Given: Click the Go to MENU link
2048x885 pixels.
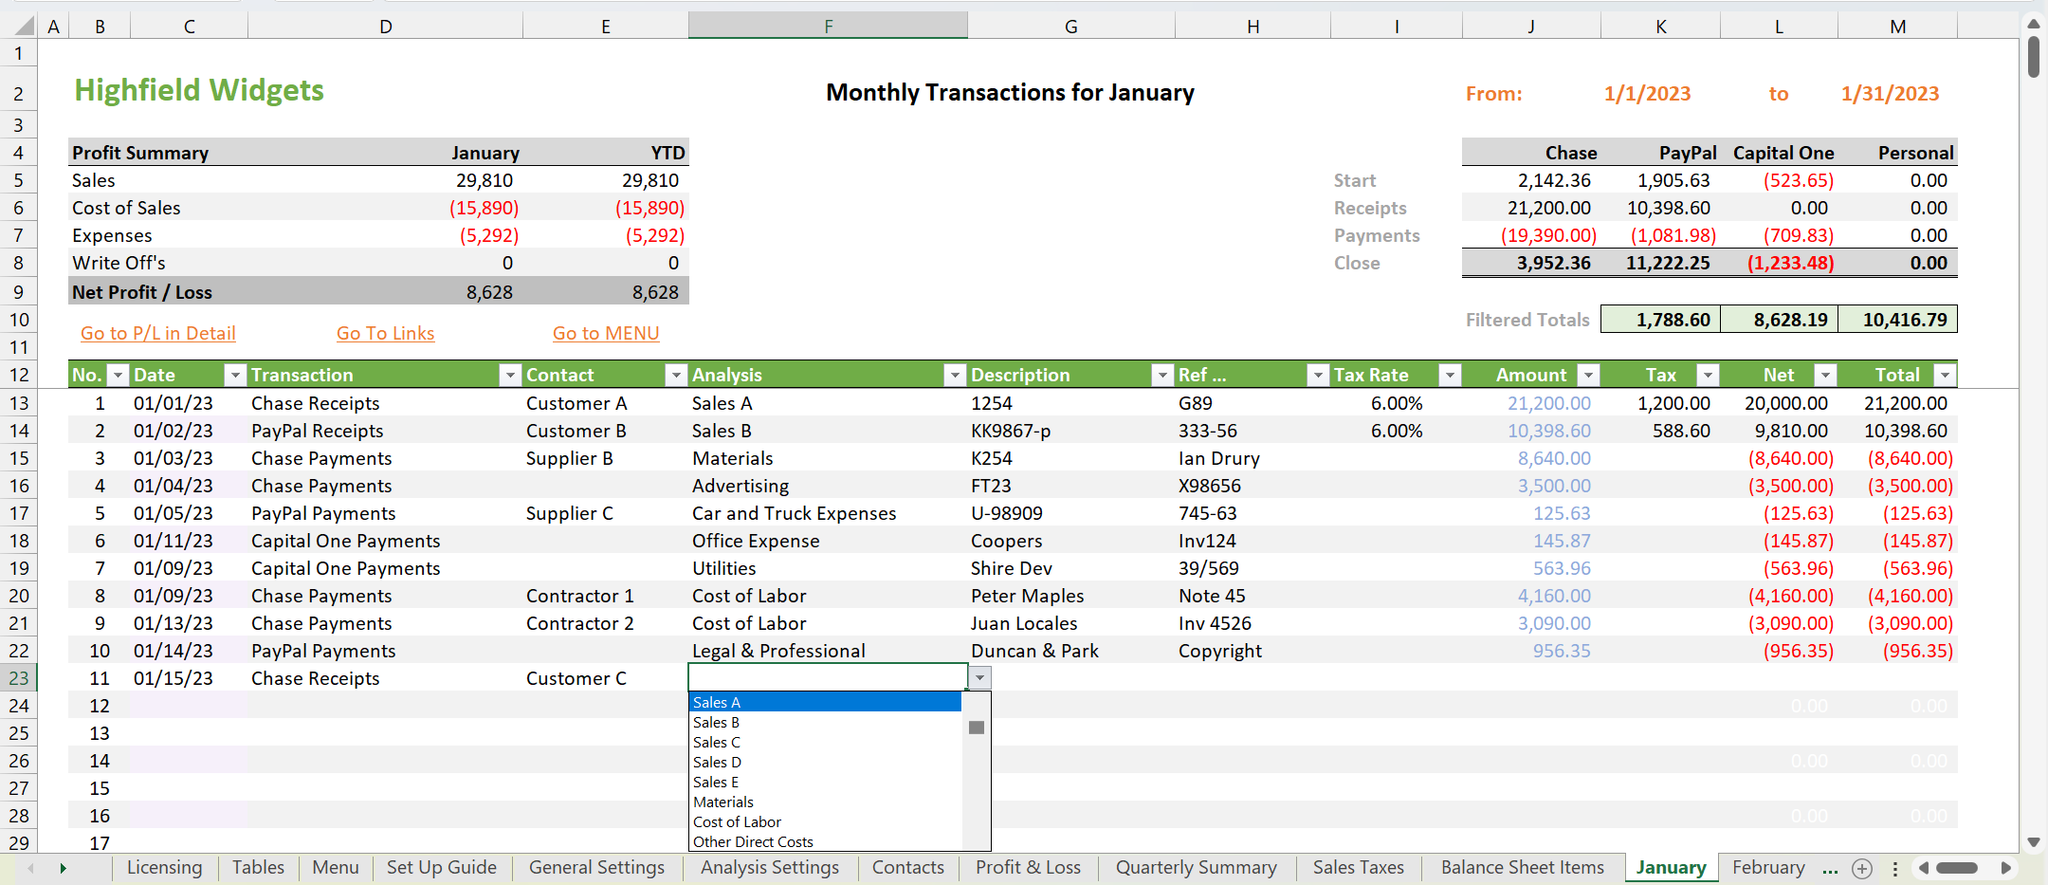Looking at the screenshot, I should coord(605,333).
